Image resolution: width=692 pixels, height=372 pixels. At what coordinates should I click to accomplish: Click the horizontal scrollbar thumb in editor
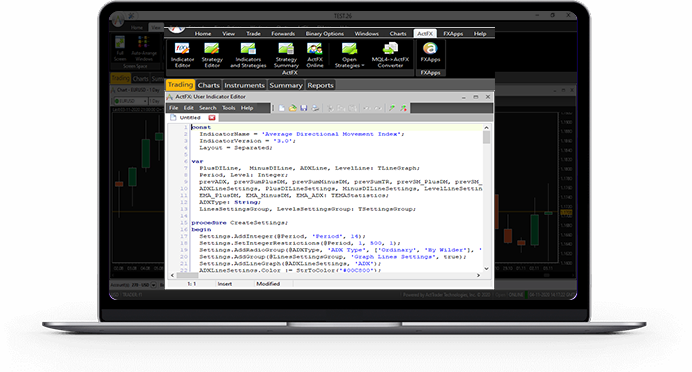(188, 275)
